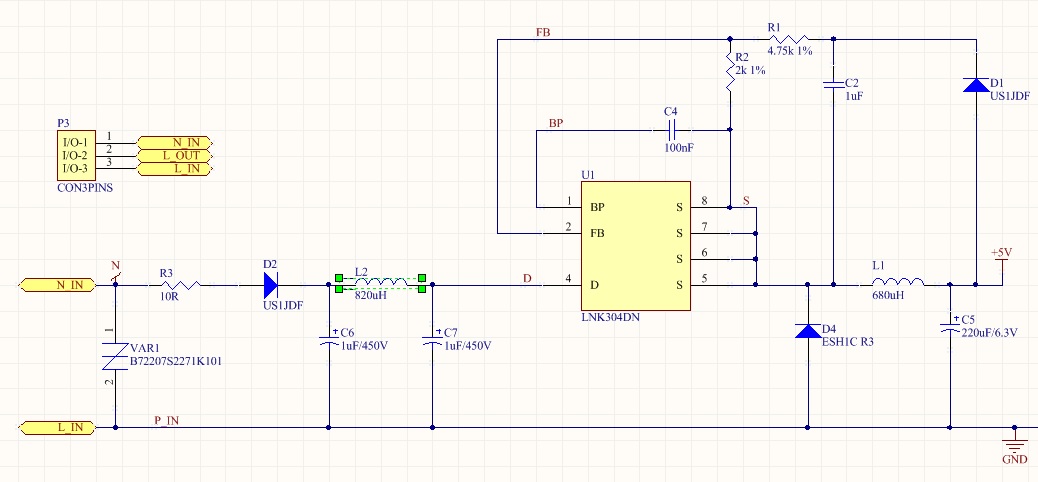Image resolution: width=1038 pixels, height=482 pixels.
Task: Click the BP net label text
Action: (556, 123)
